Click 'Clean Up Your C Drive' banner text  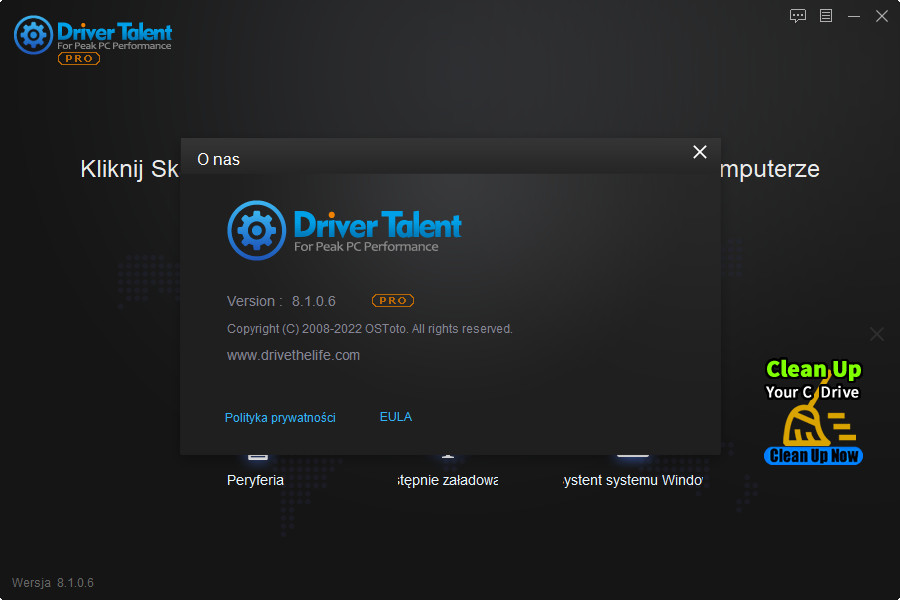(x=813, y=380)
